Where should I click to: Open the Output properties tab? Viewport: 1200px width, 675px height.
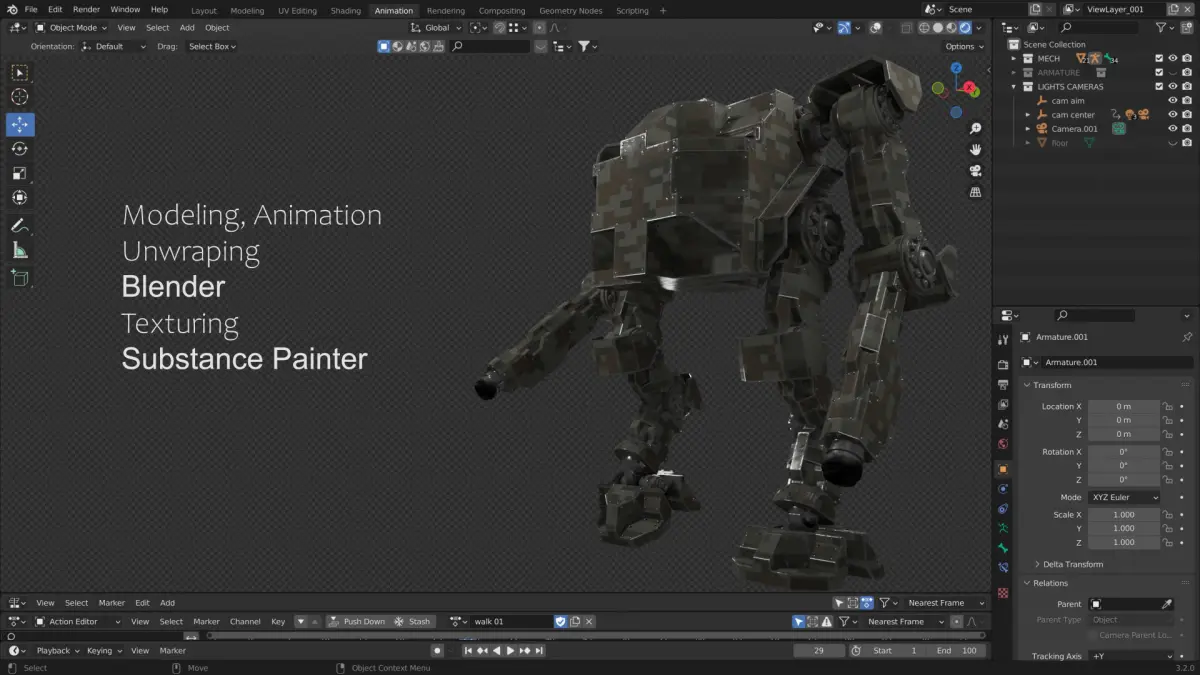(x=1003, y=385)
